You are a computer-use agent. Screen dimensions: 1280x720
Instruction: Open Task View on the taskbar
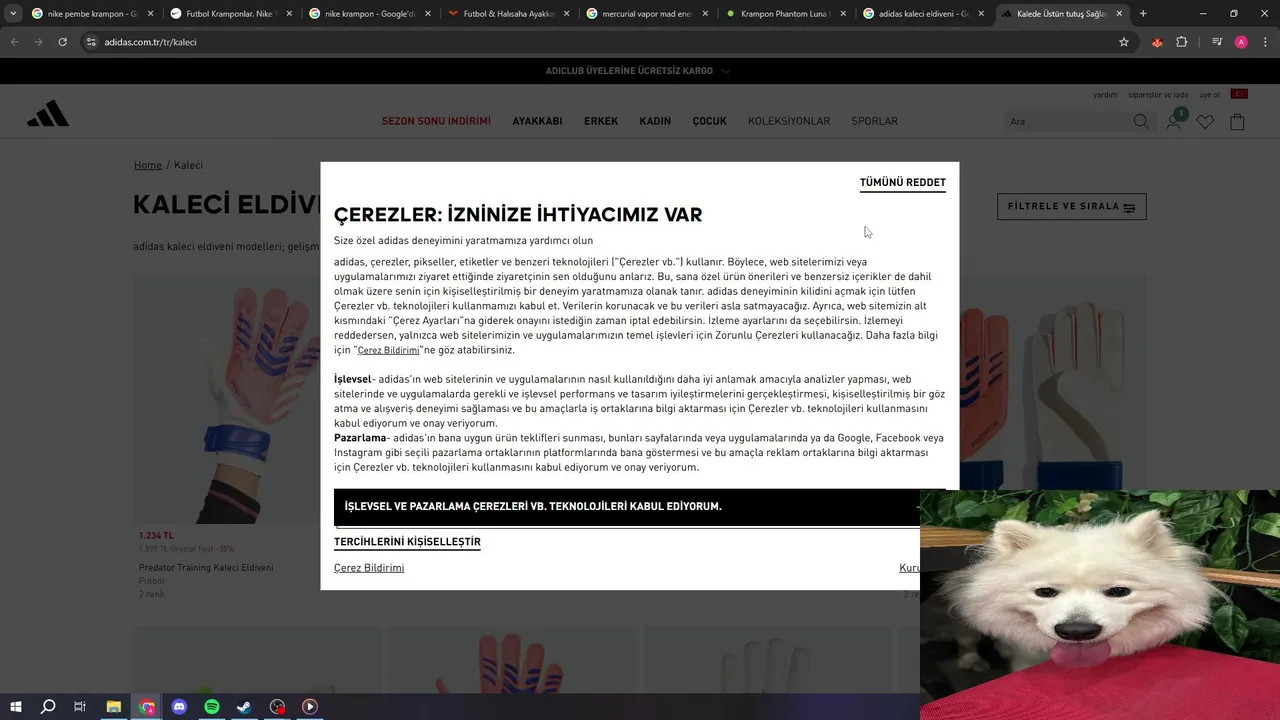pos(80,706)
